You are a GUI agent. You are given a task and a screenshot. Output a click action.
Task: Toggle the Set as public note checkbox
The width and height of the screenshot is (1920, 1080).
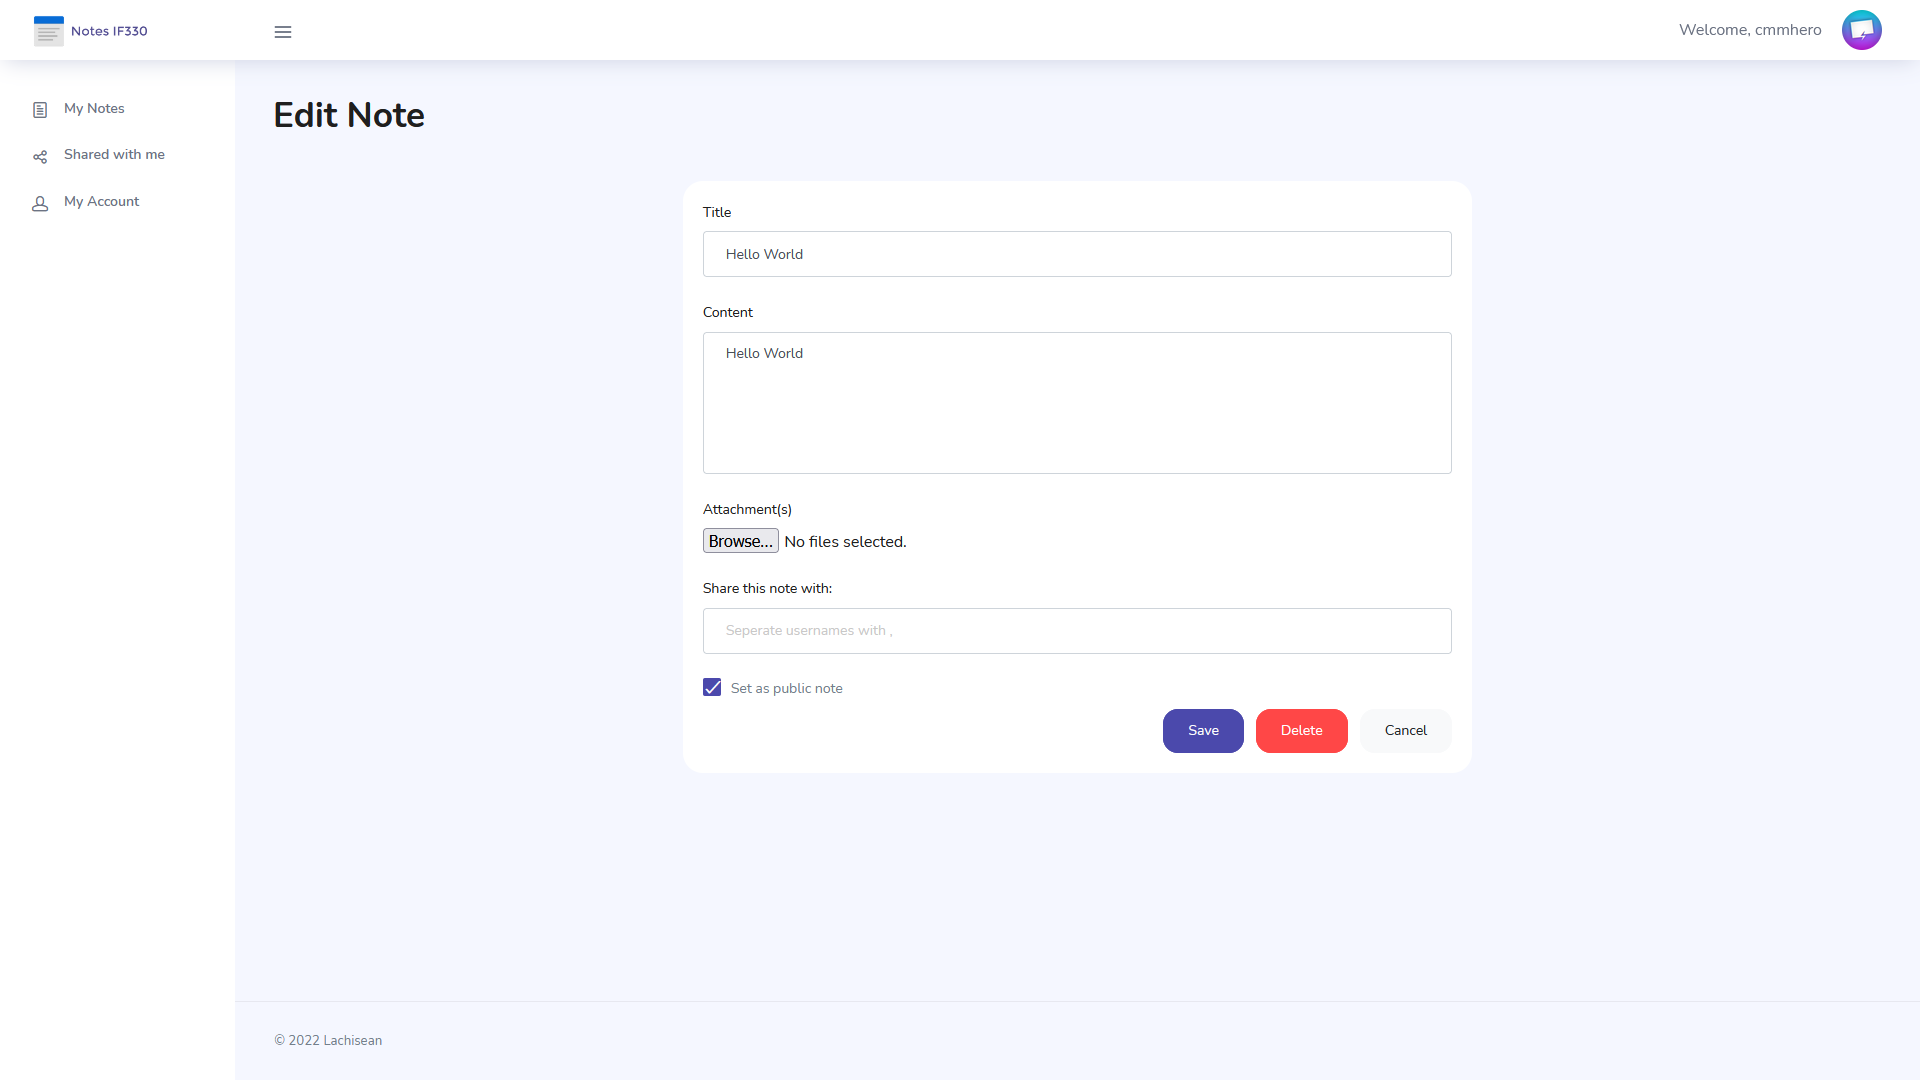coord(712,687)
